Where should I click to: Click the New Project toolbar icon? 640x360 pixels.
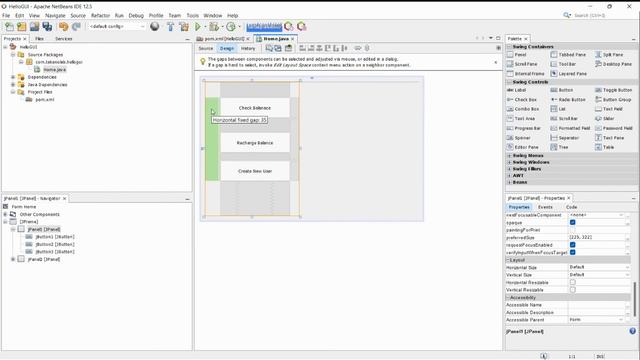[x=22, y=27]
